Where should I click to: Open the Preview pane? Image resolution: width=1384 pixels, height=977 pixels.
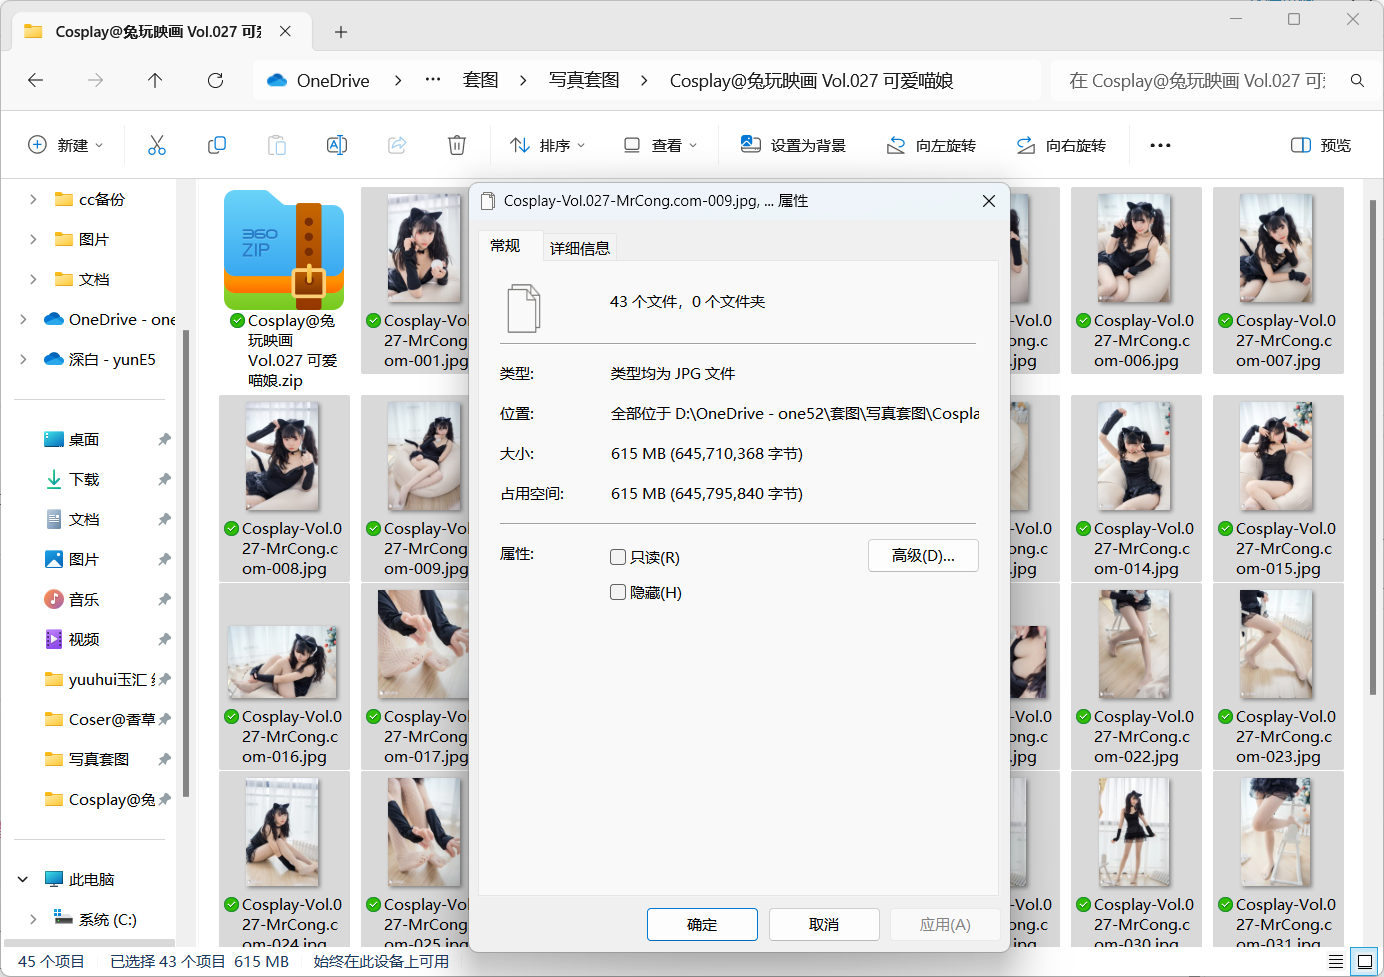point(1320,145)
